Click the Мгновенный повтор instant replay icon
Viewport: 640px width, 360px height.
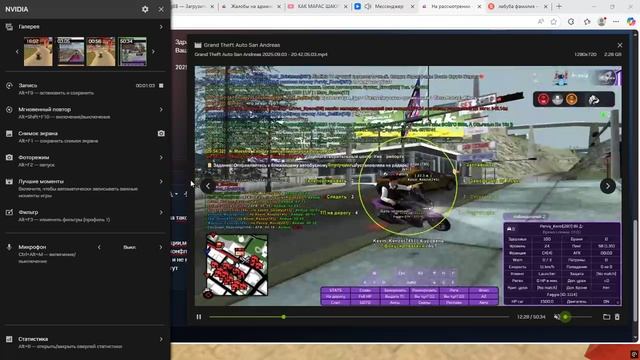9,109
